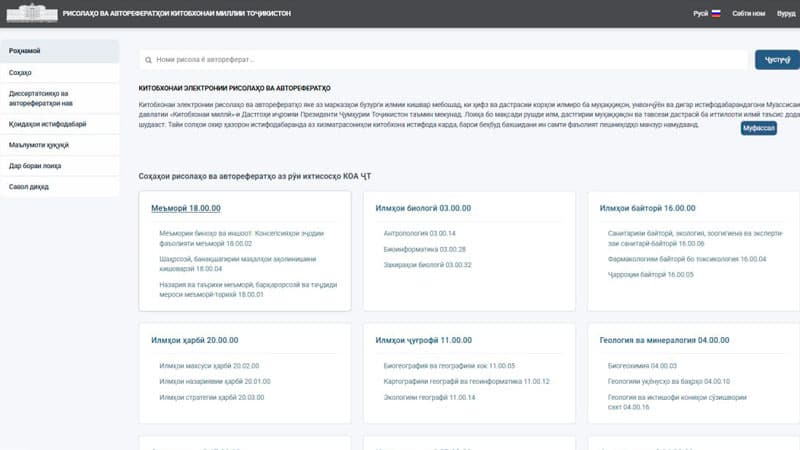This screenshot has height=450, width=800.
Task: Open 'Фармакологияи байторӣ бо токсикология 16.00.04'
Action: point(687,259)
